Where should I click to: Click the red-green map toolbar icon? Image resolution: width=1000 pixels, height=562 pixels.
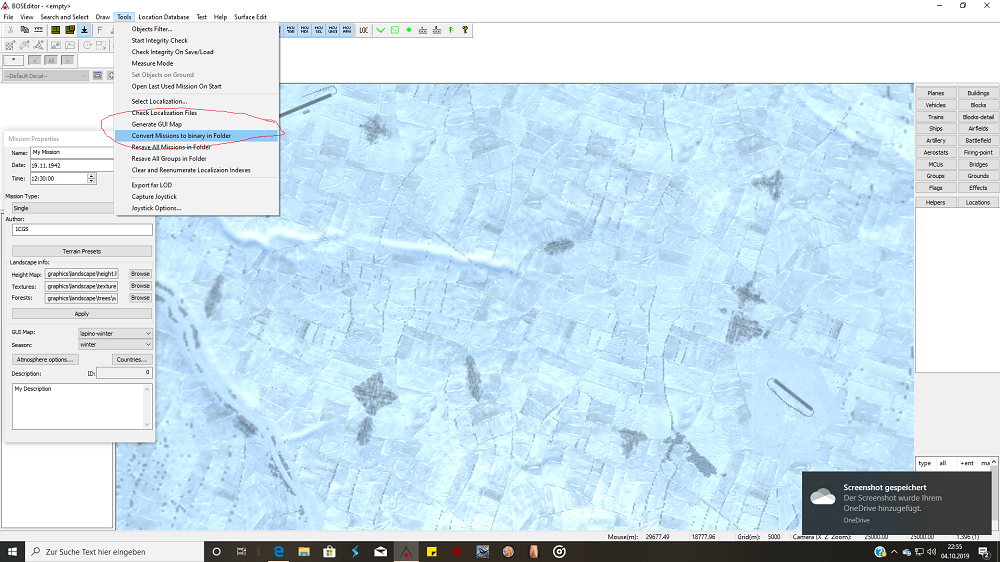[x=55, y=30]
